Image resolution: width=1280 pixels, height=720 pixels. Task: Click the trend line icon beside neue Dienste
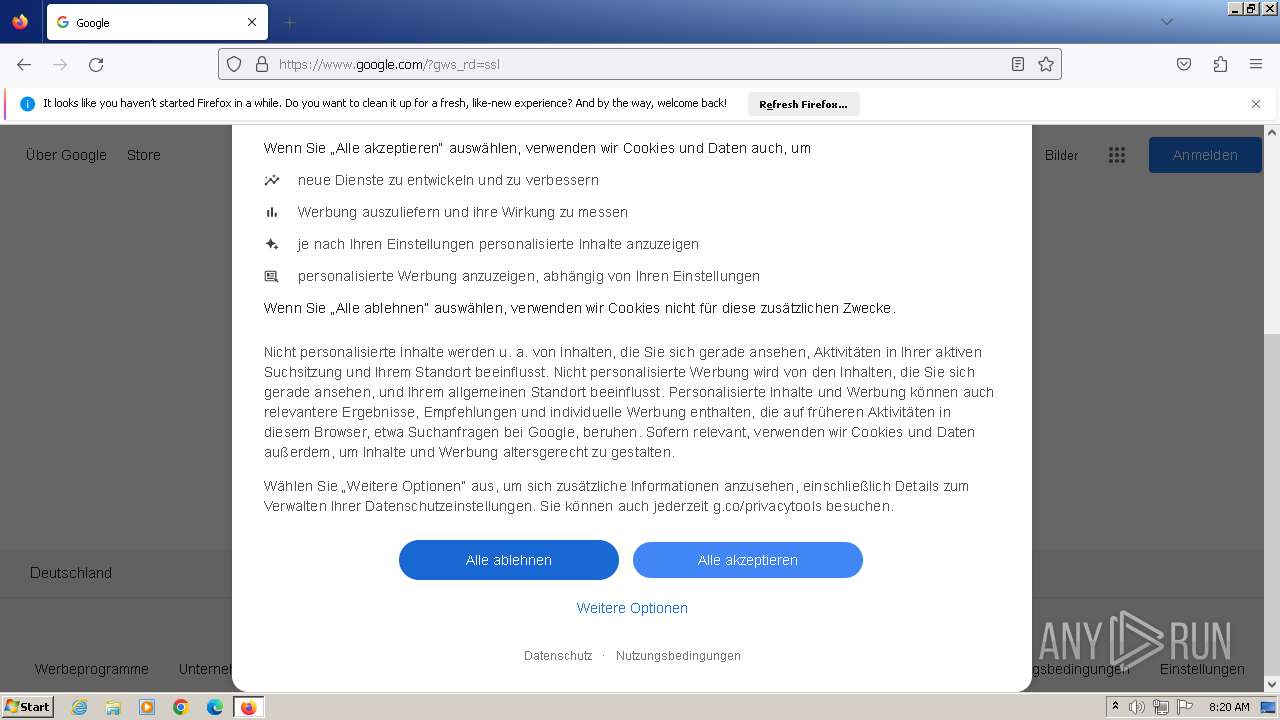pos(272,180)
